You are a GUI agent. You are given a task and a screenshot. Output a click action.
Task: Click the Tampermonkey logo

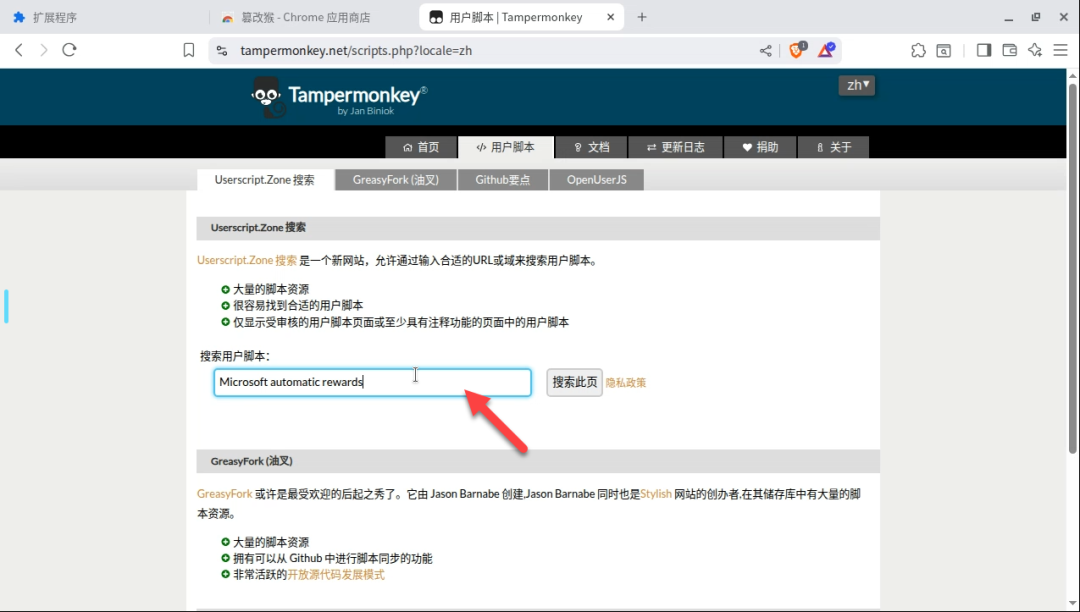tap(339, 97)
